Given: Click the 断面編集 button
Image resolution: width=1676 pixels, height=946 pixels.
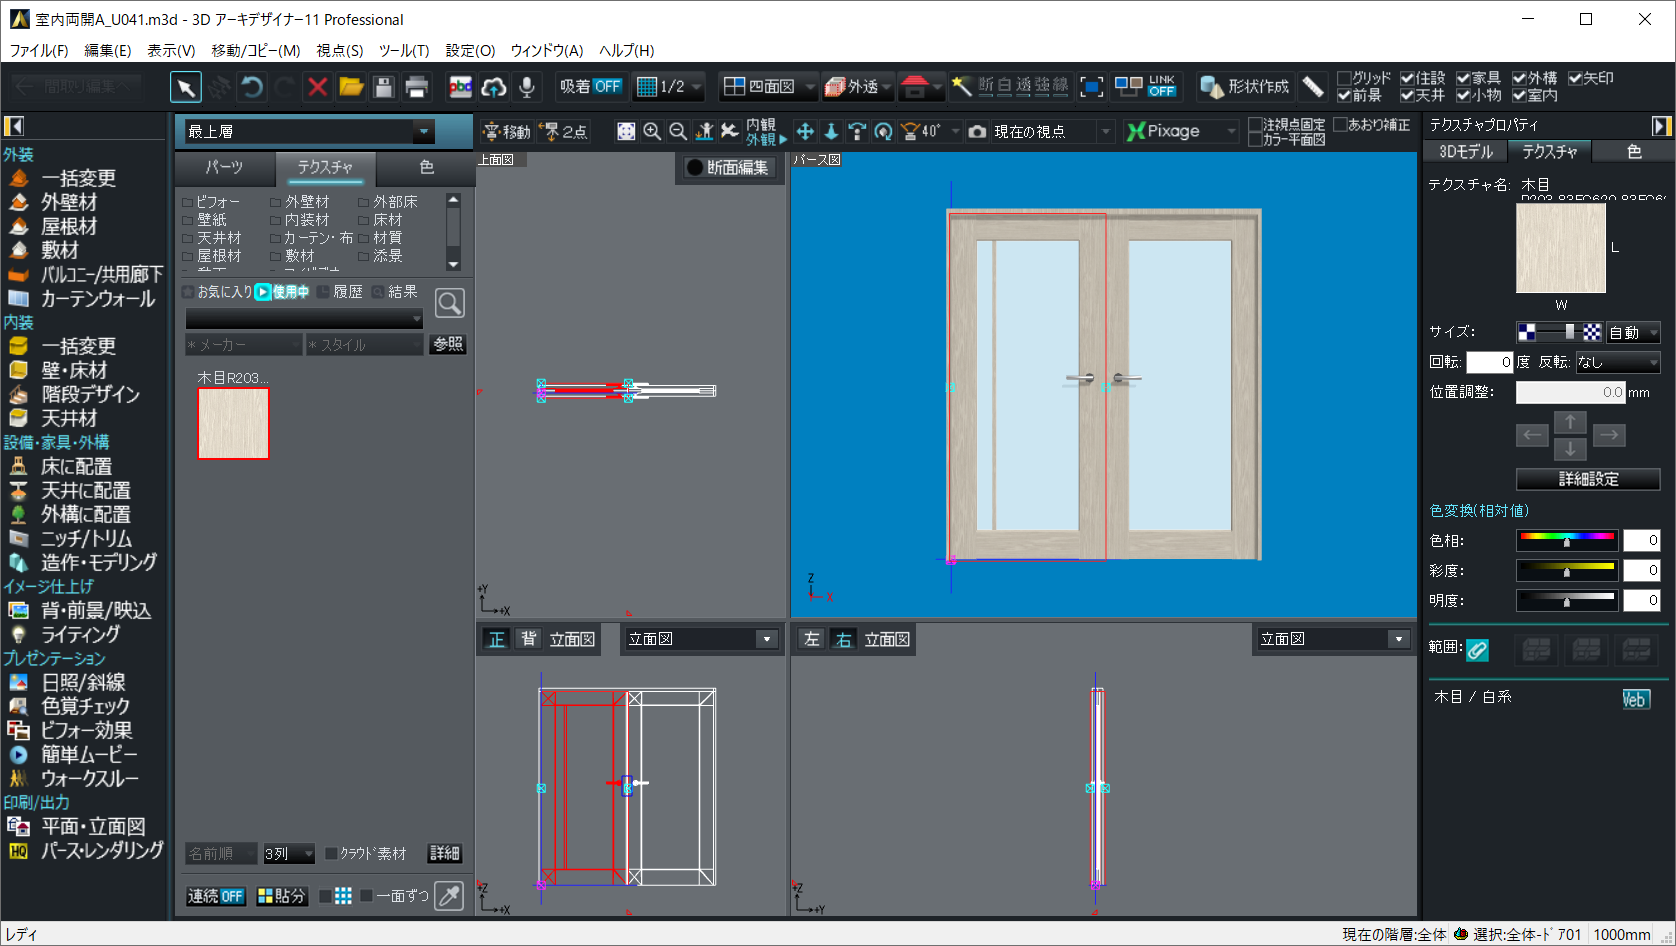Looking at the screenshot, I should pos(727,168).
